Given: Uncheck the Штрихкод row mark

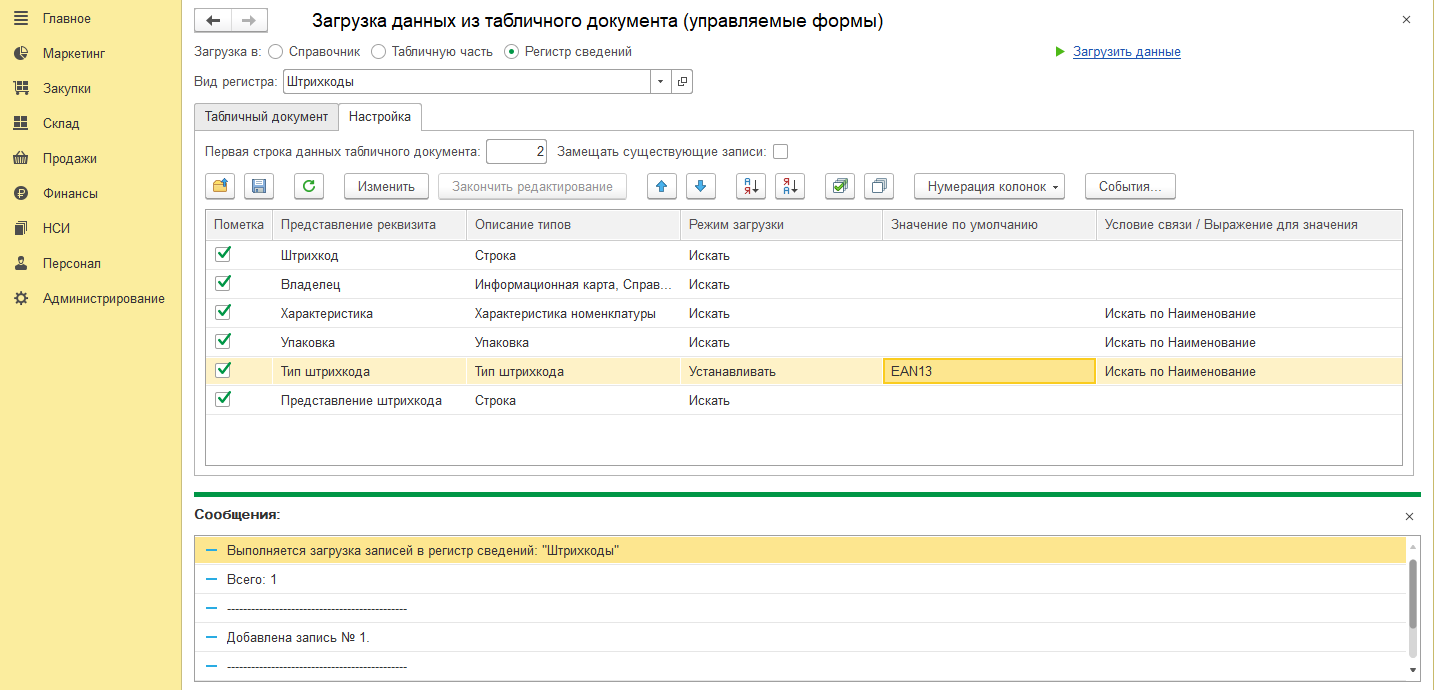Looking at the screenshot, I should click(223, 255).
